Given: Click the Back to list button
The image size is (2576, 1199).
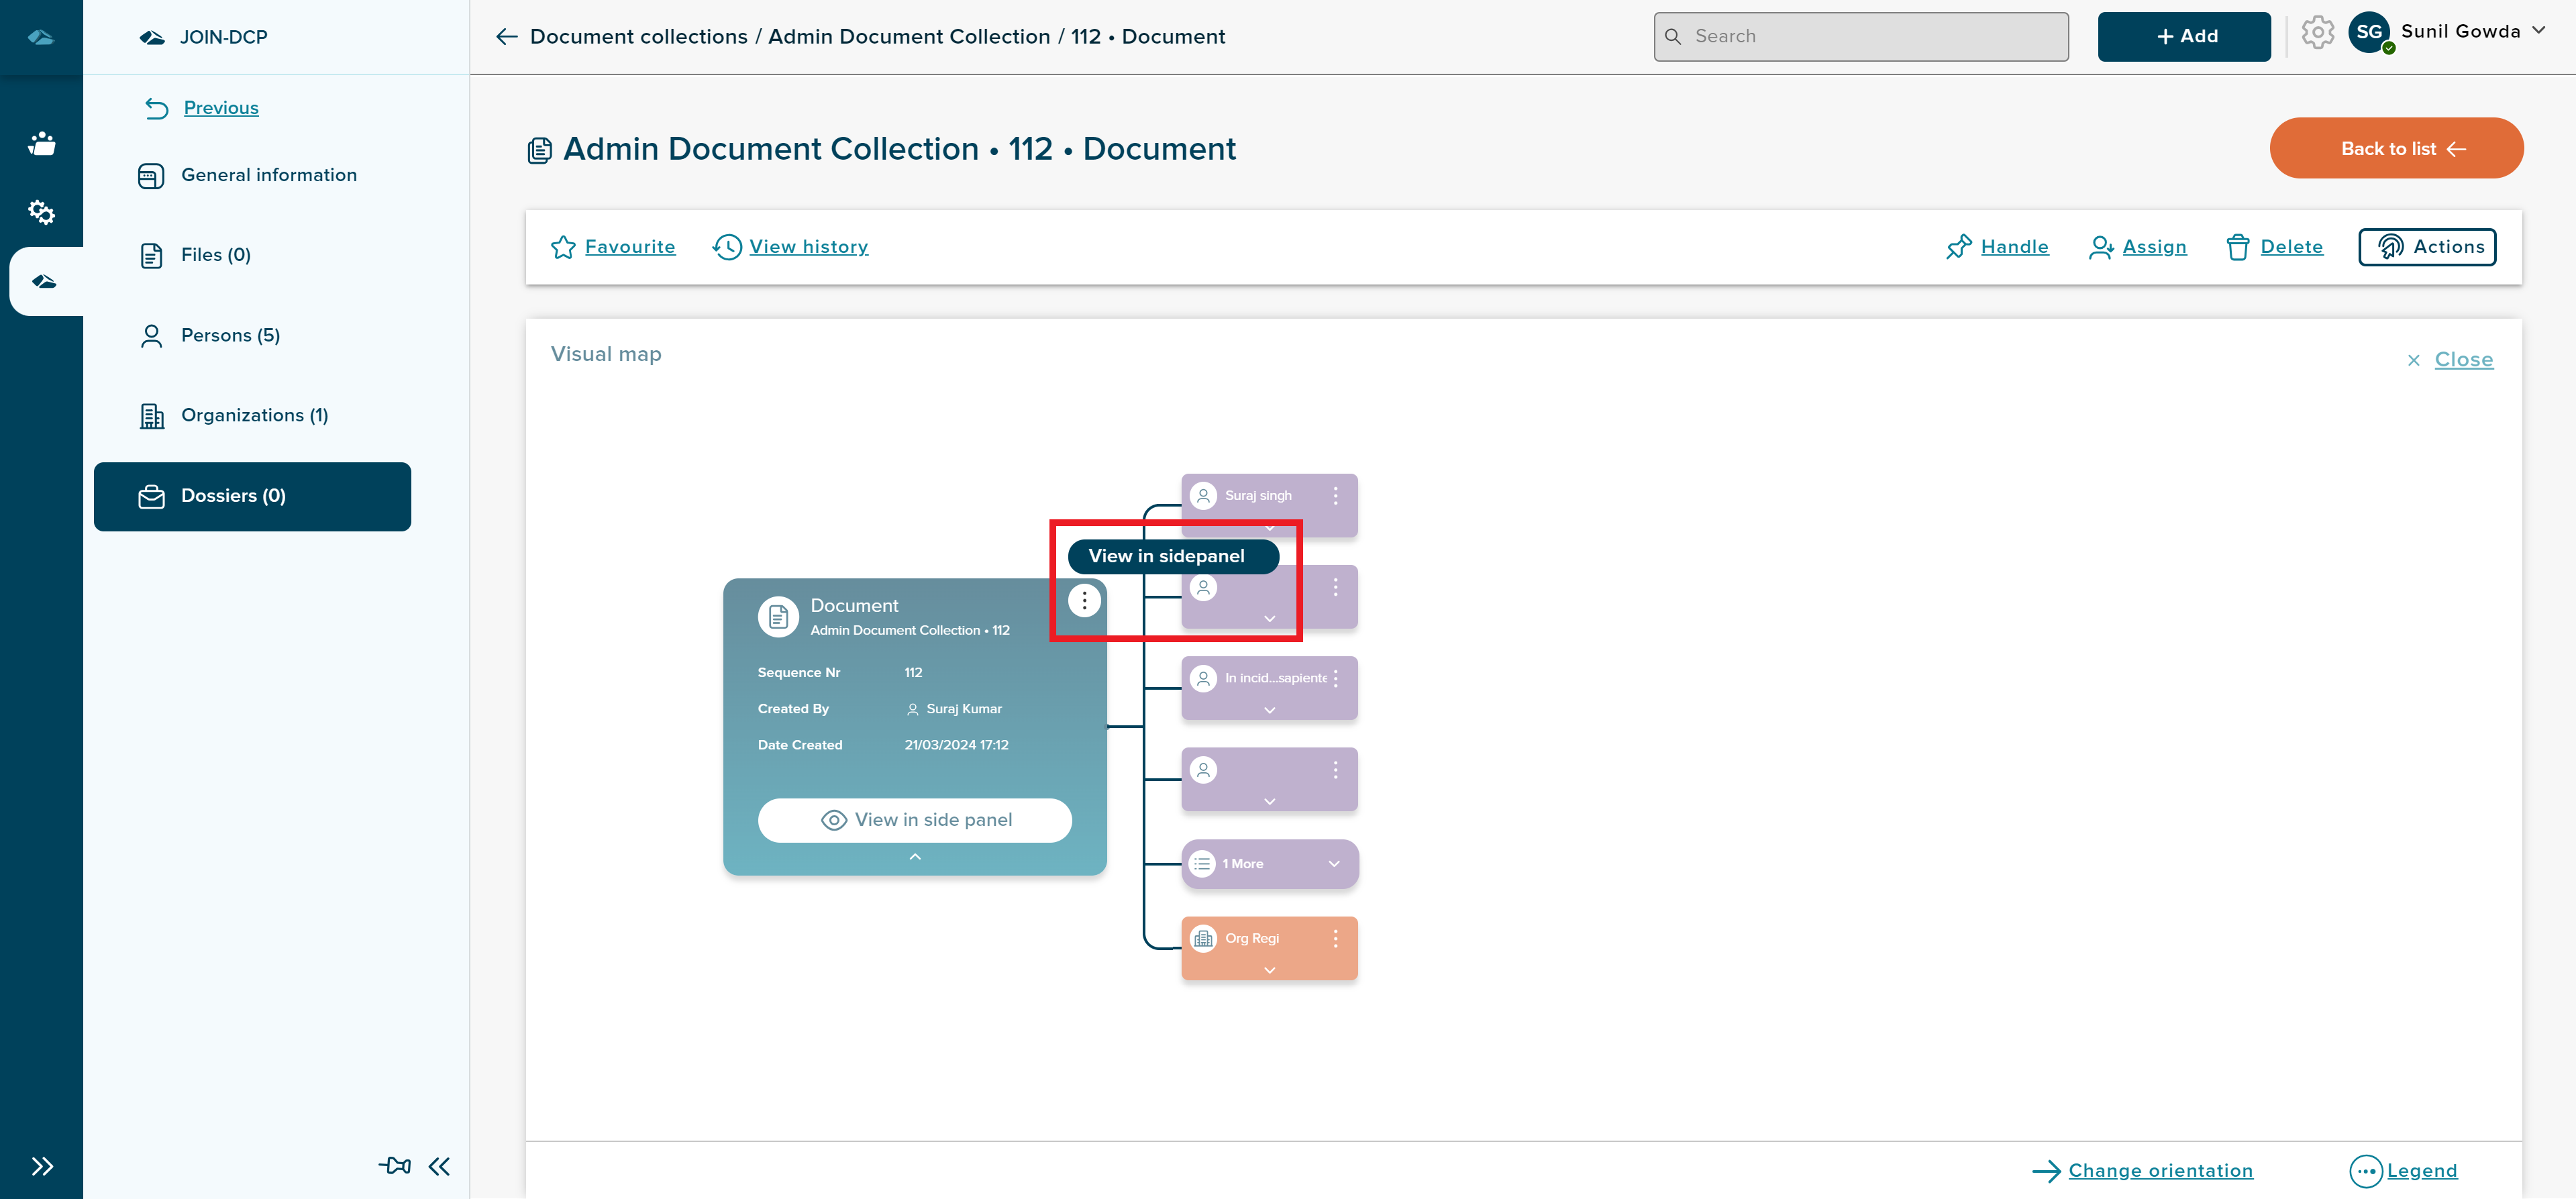Looking at the screenshot, I should pyautogui.click(x=2395, y=149).
